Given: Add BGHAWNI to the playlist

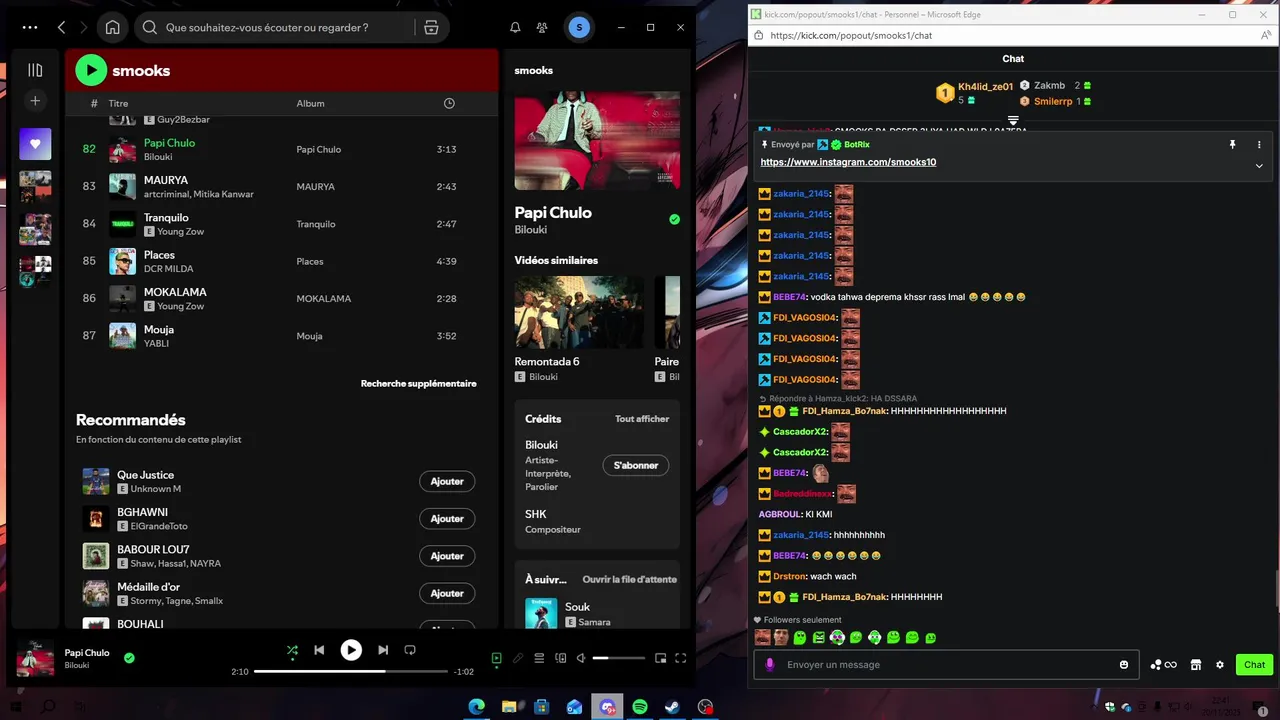Looking at the screenshot, I should click(x=447, y=519).
